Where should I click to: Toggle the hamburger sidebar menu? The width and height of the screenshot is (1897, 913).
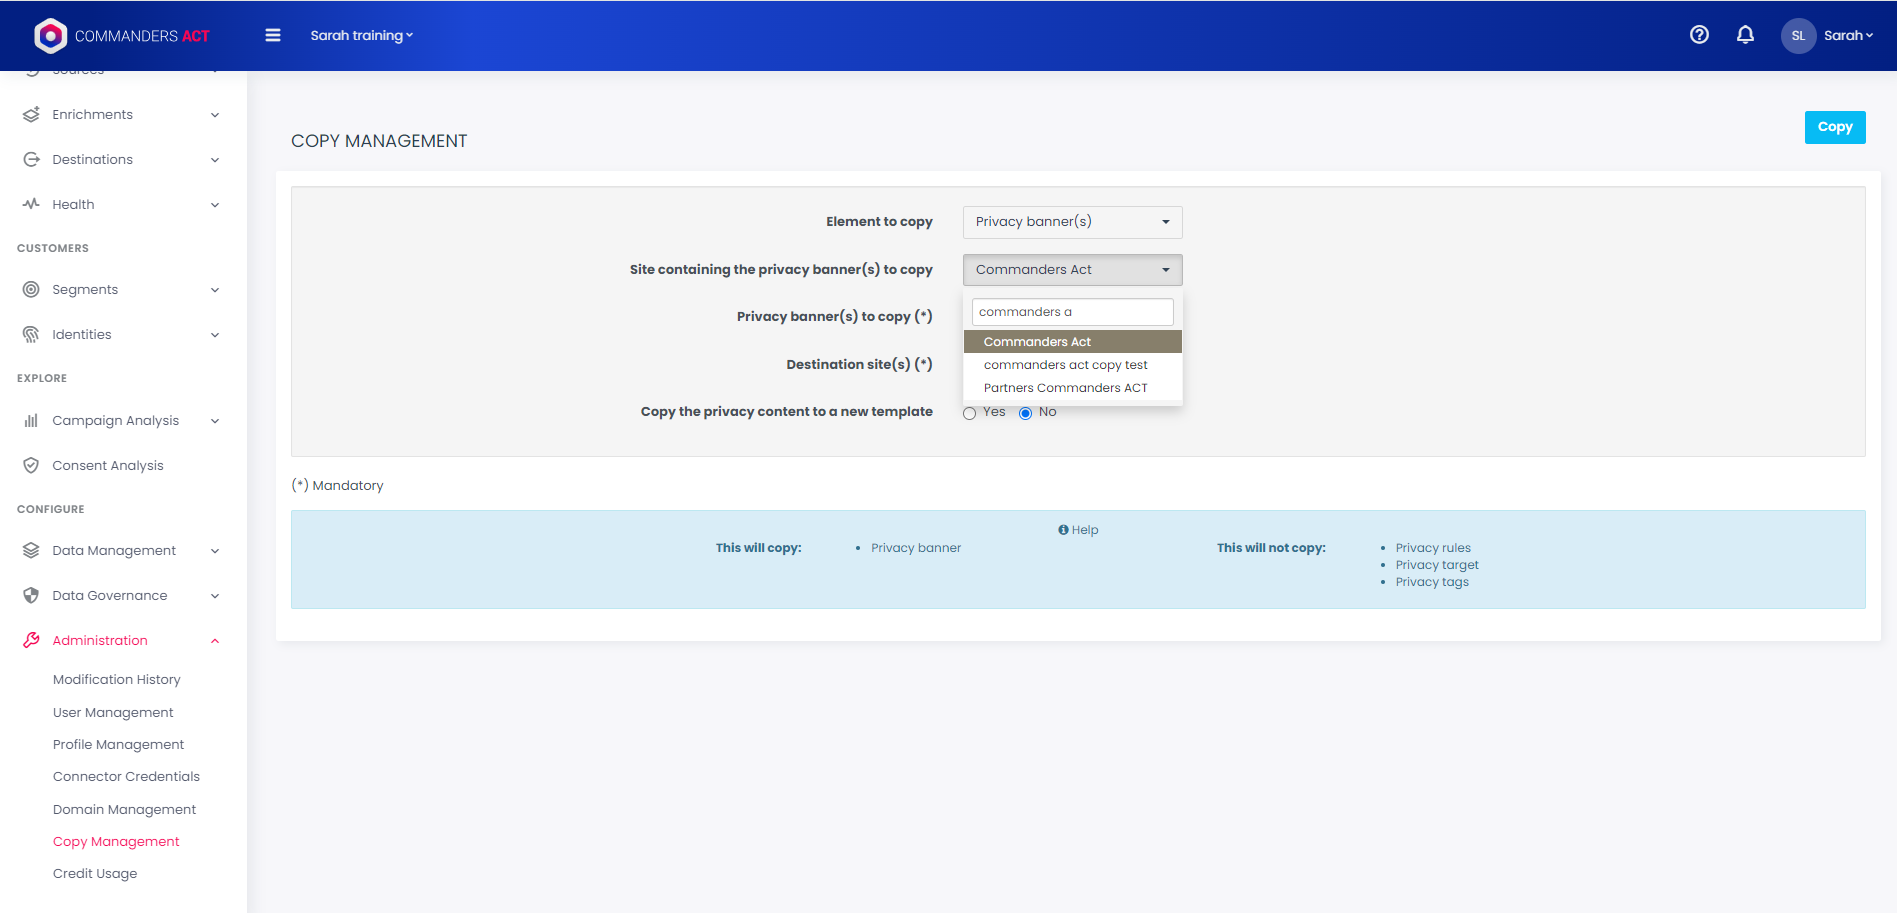(272, 35)
